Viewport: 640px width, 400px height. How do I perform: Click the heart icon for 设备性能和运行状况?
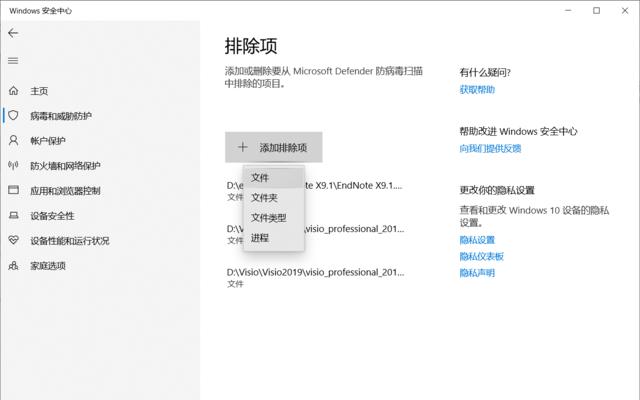[13, 240]
